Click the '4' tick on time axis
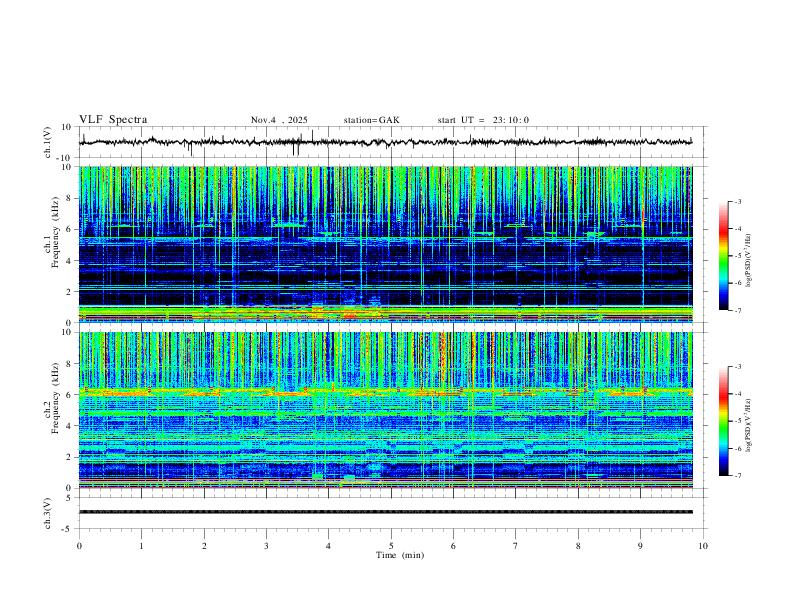The width and height of the screenshot is (792, 612). tap(329, 546)
